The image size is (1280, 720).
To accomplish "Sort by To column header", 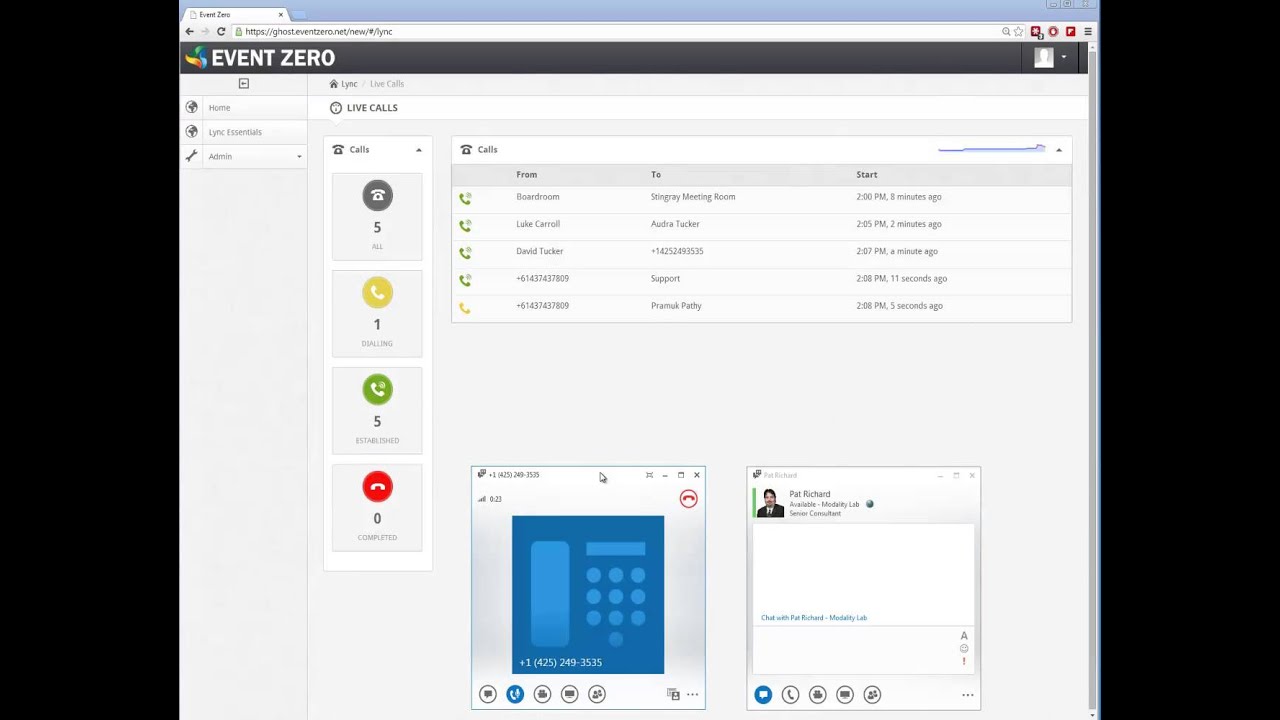I will [x=656, y=175].
